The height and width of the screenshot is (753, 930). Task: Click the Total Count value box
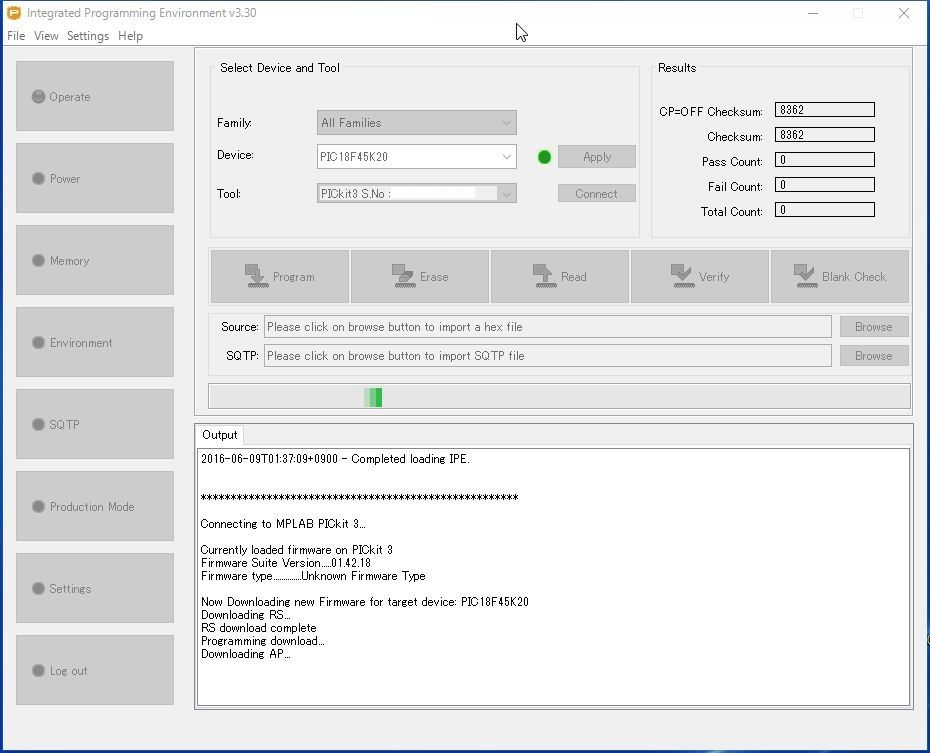pos(824,210)
